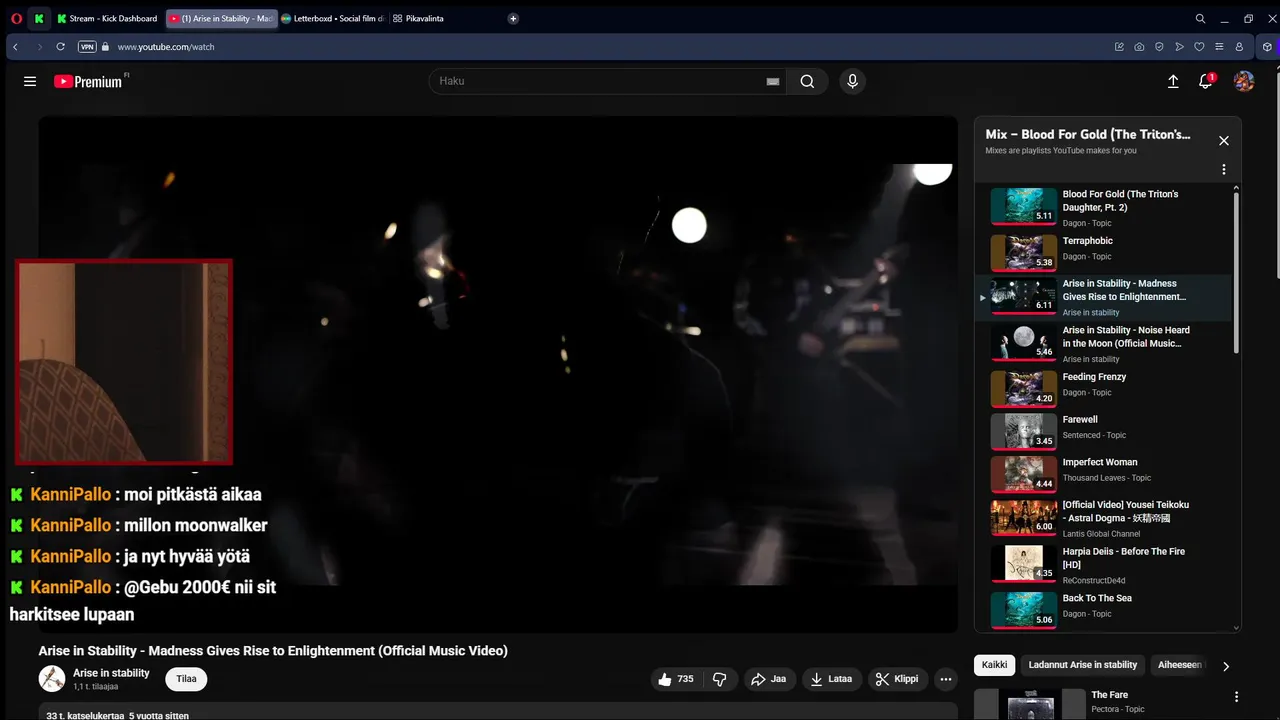The width and height of the screenshot is (1280, 720).
Task: Click the YouTube search magnifier button
Action: [807, 81]
